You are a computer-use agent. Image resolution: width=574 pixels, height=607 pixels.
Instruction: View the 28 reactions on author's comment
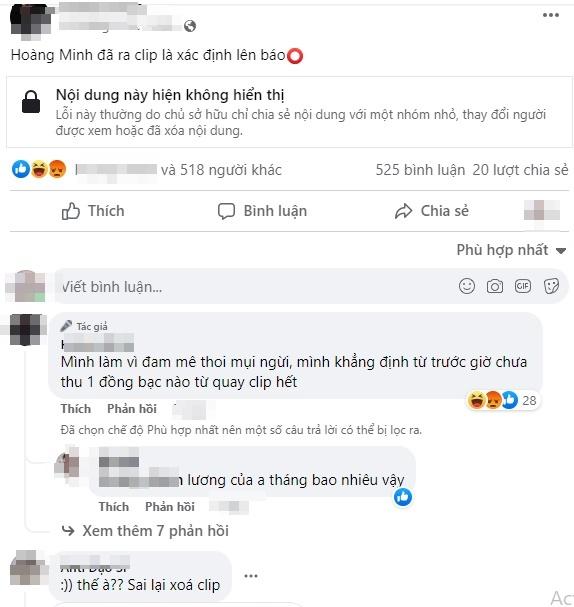click(502, 400)
